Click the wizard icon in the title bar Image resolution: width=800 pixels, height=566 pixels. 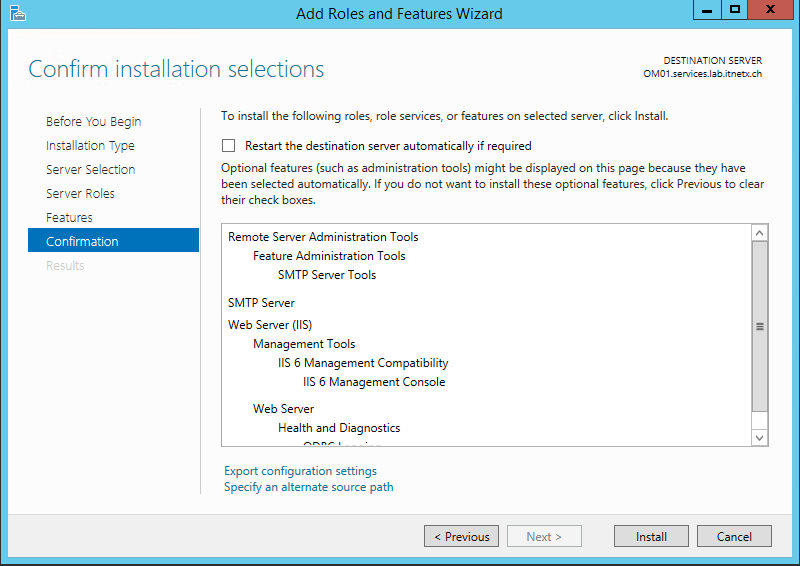point(17,13)
